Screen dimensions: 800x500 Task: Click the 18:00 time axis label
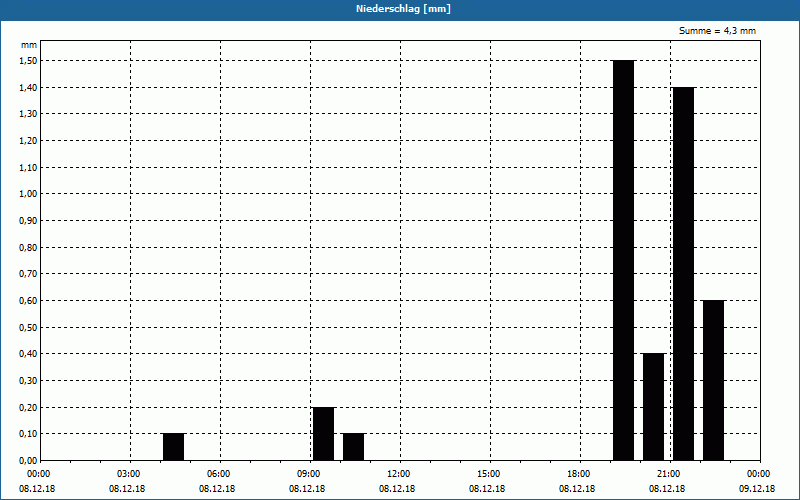click(581, 474)
